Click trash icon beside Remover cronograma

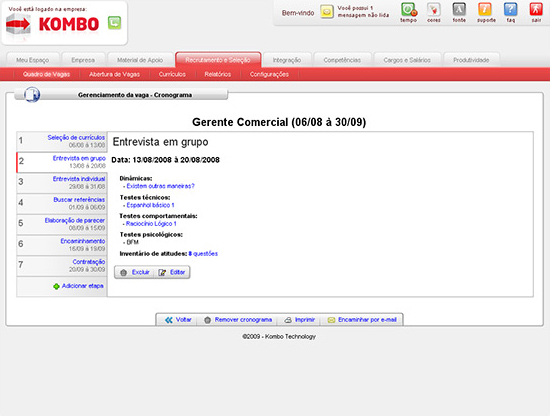[207, 320]
